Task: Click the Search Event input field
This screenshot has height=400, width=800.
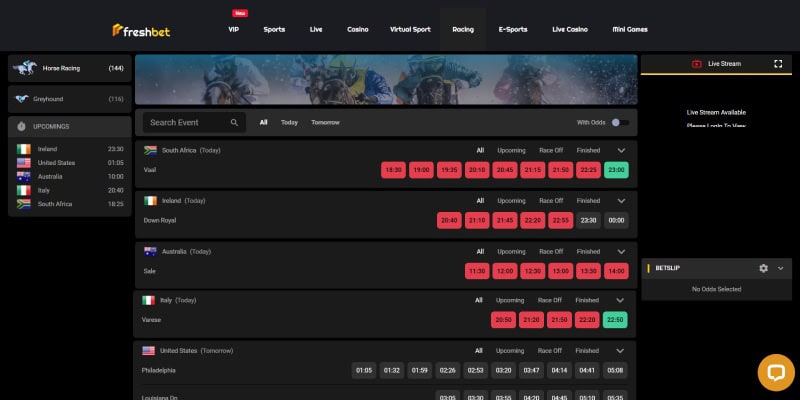Action: [185, 123]
